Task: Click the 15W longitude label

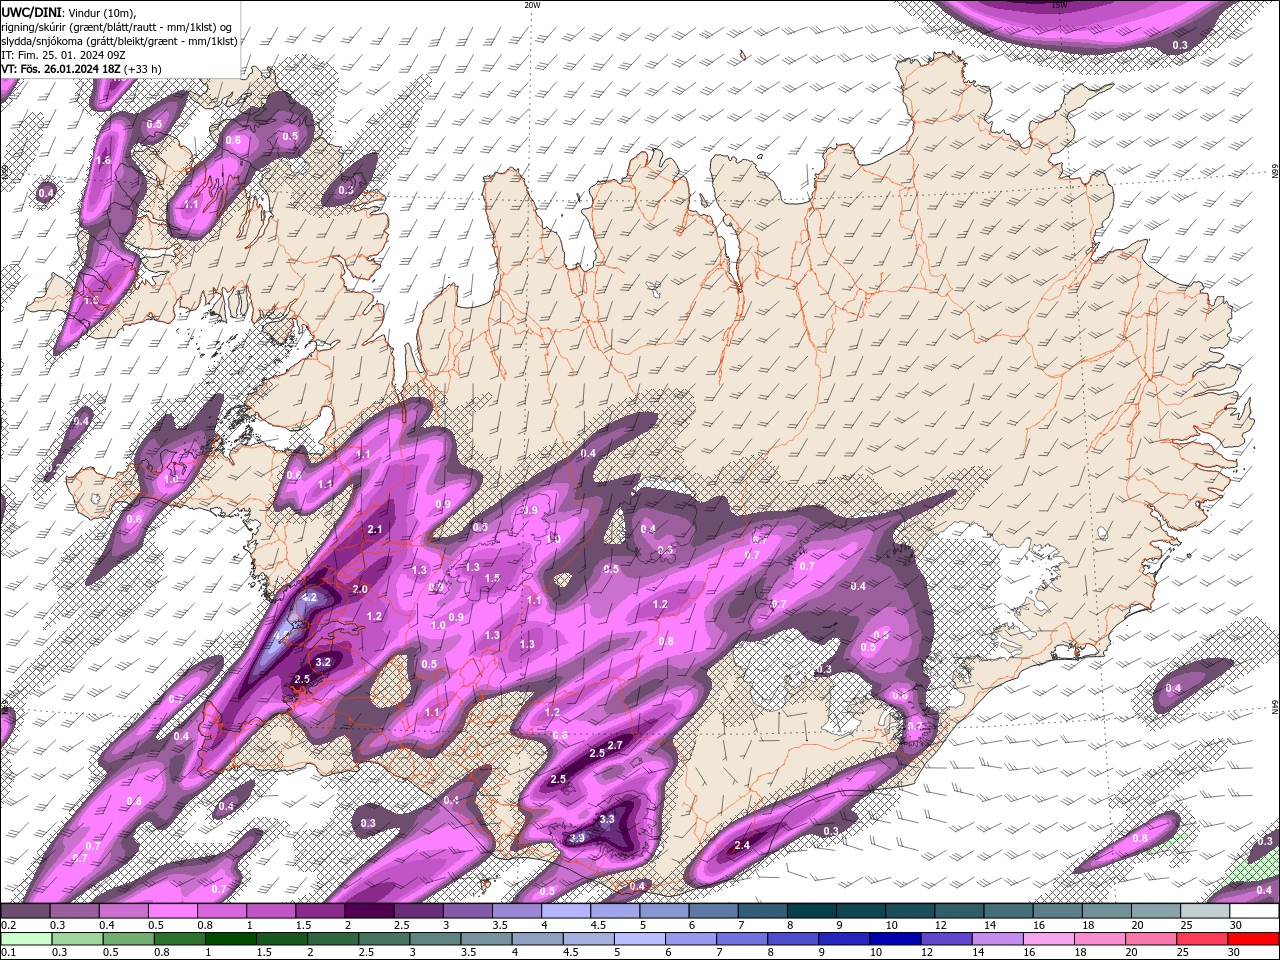Action: click(x=1059, y=5)
